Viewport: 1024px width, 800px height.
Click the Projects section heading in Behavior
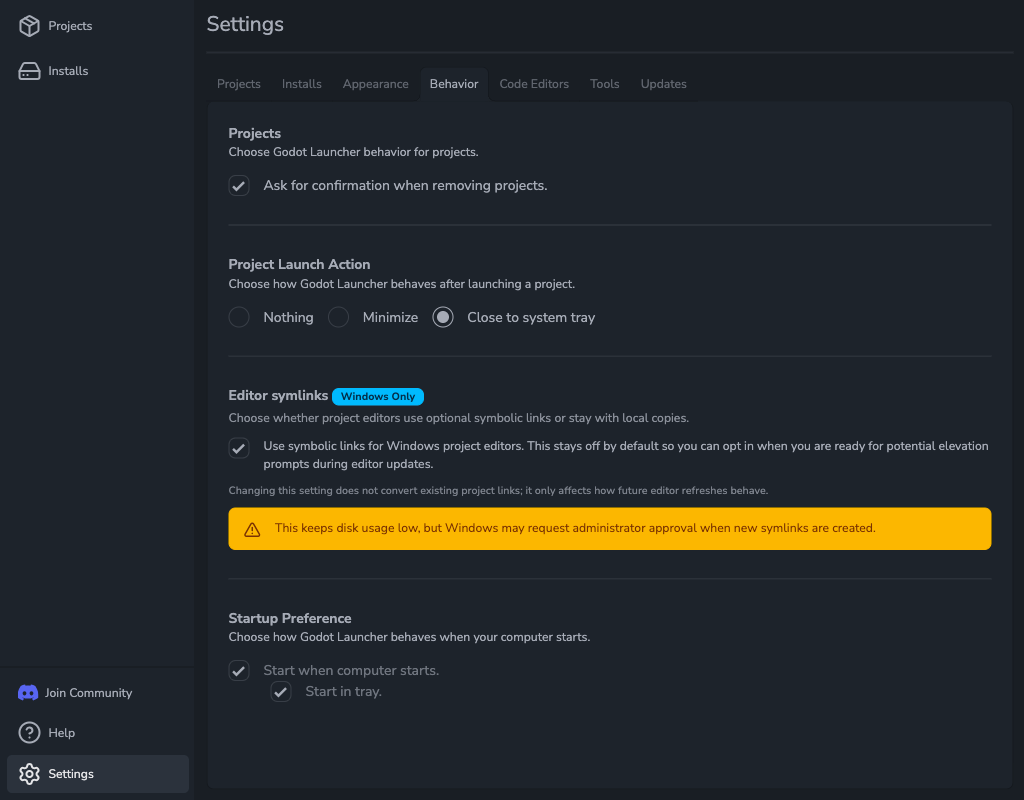[255, 133]
